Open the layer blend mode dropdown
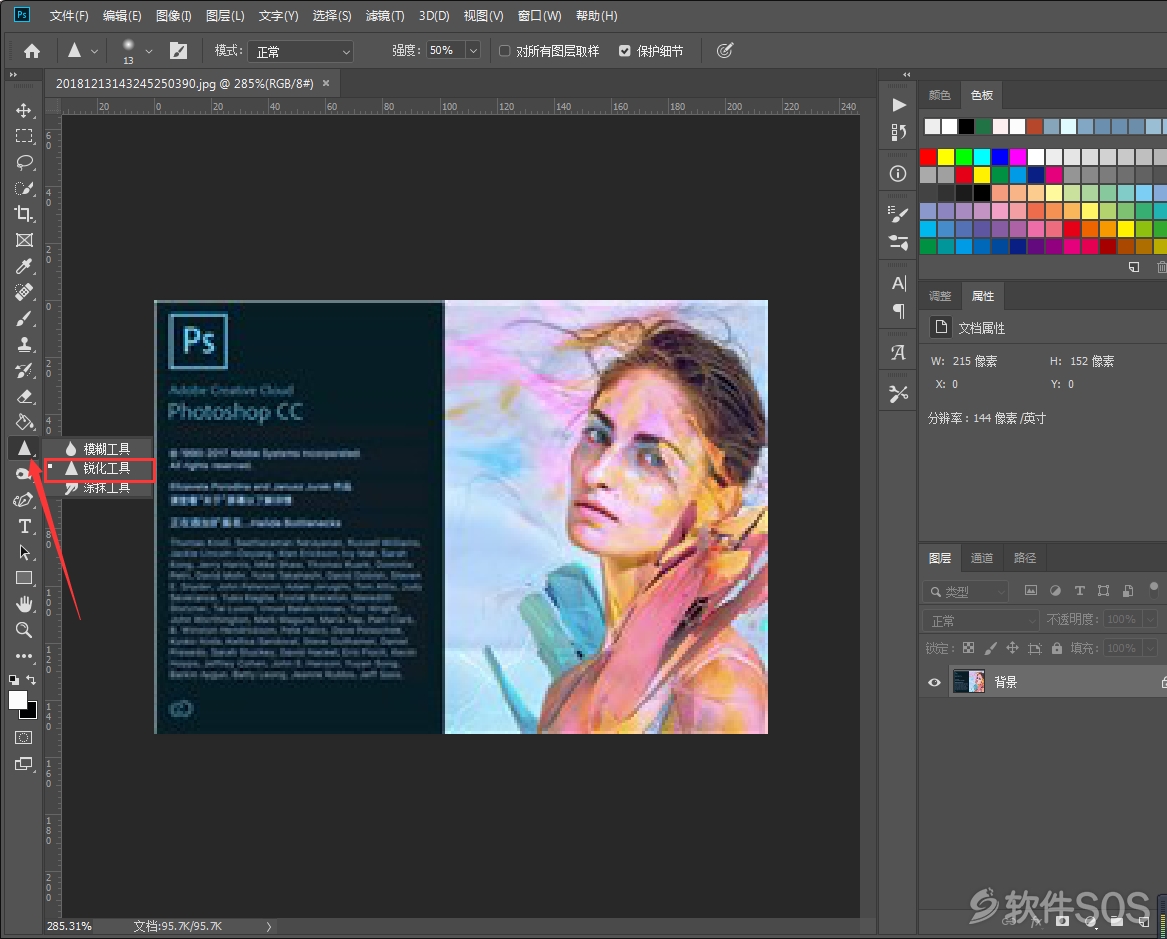Viewport: 1167px width, 939px height. [x=981, y=621]
